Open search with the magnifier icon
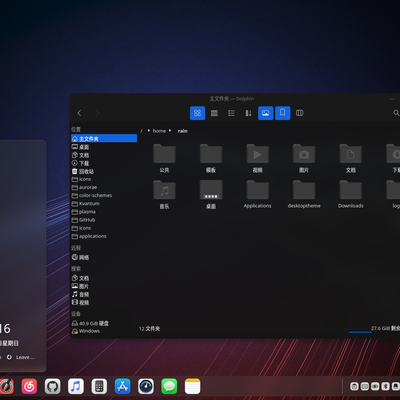This screenshot has width=400, height=400. tap(396, 113)
